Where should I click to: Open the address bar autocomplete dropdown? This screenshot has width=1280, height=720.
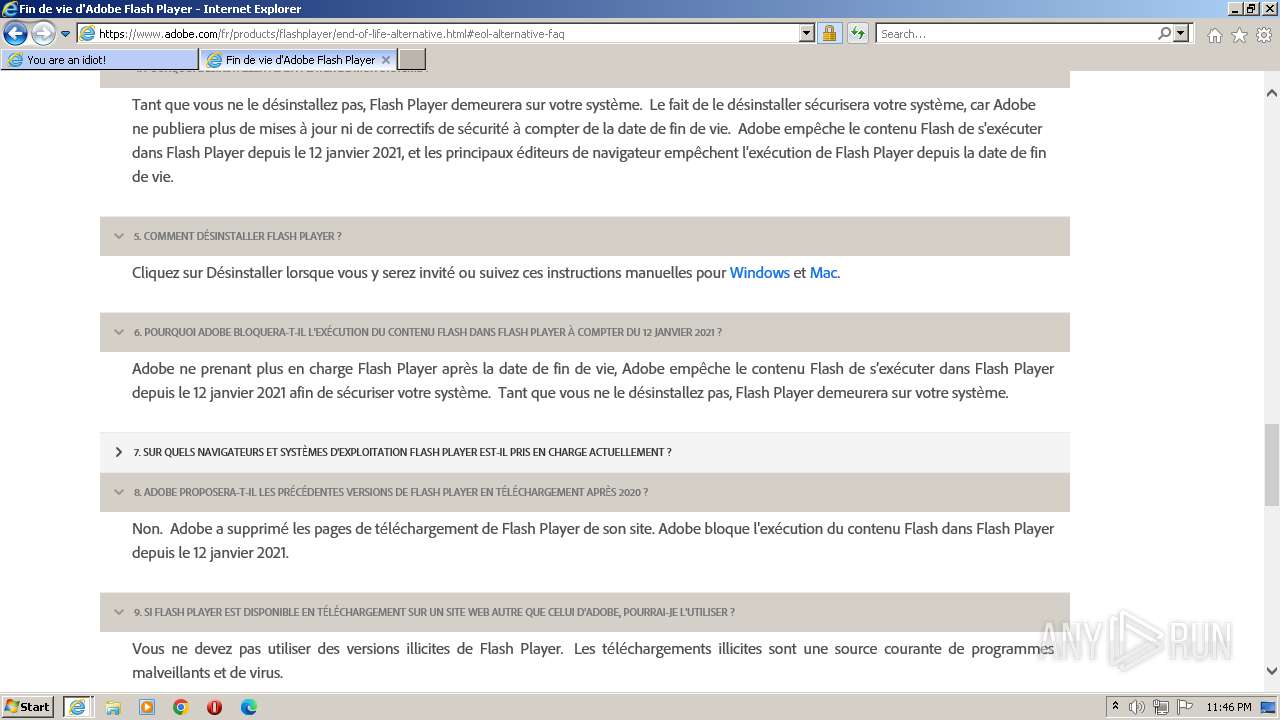point(807,34)
